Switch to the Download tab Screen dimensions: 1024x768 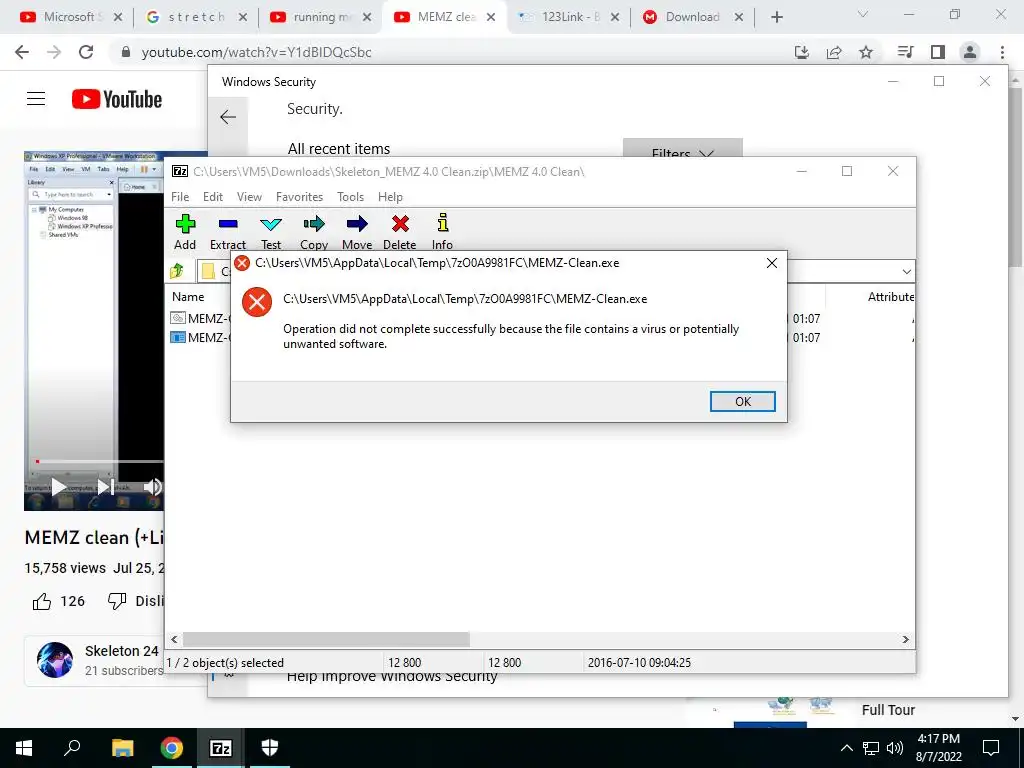tap(693, 17)
